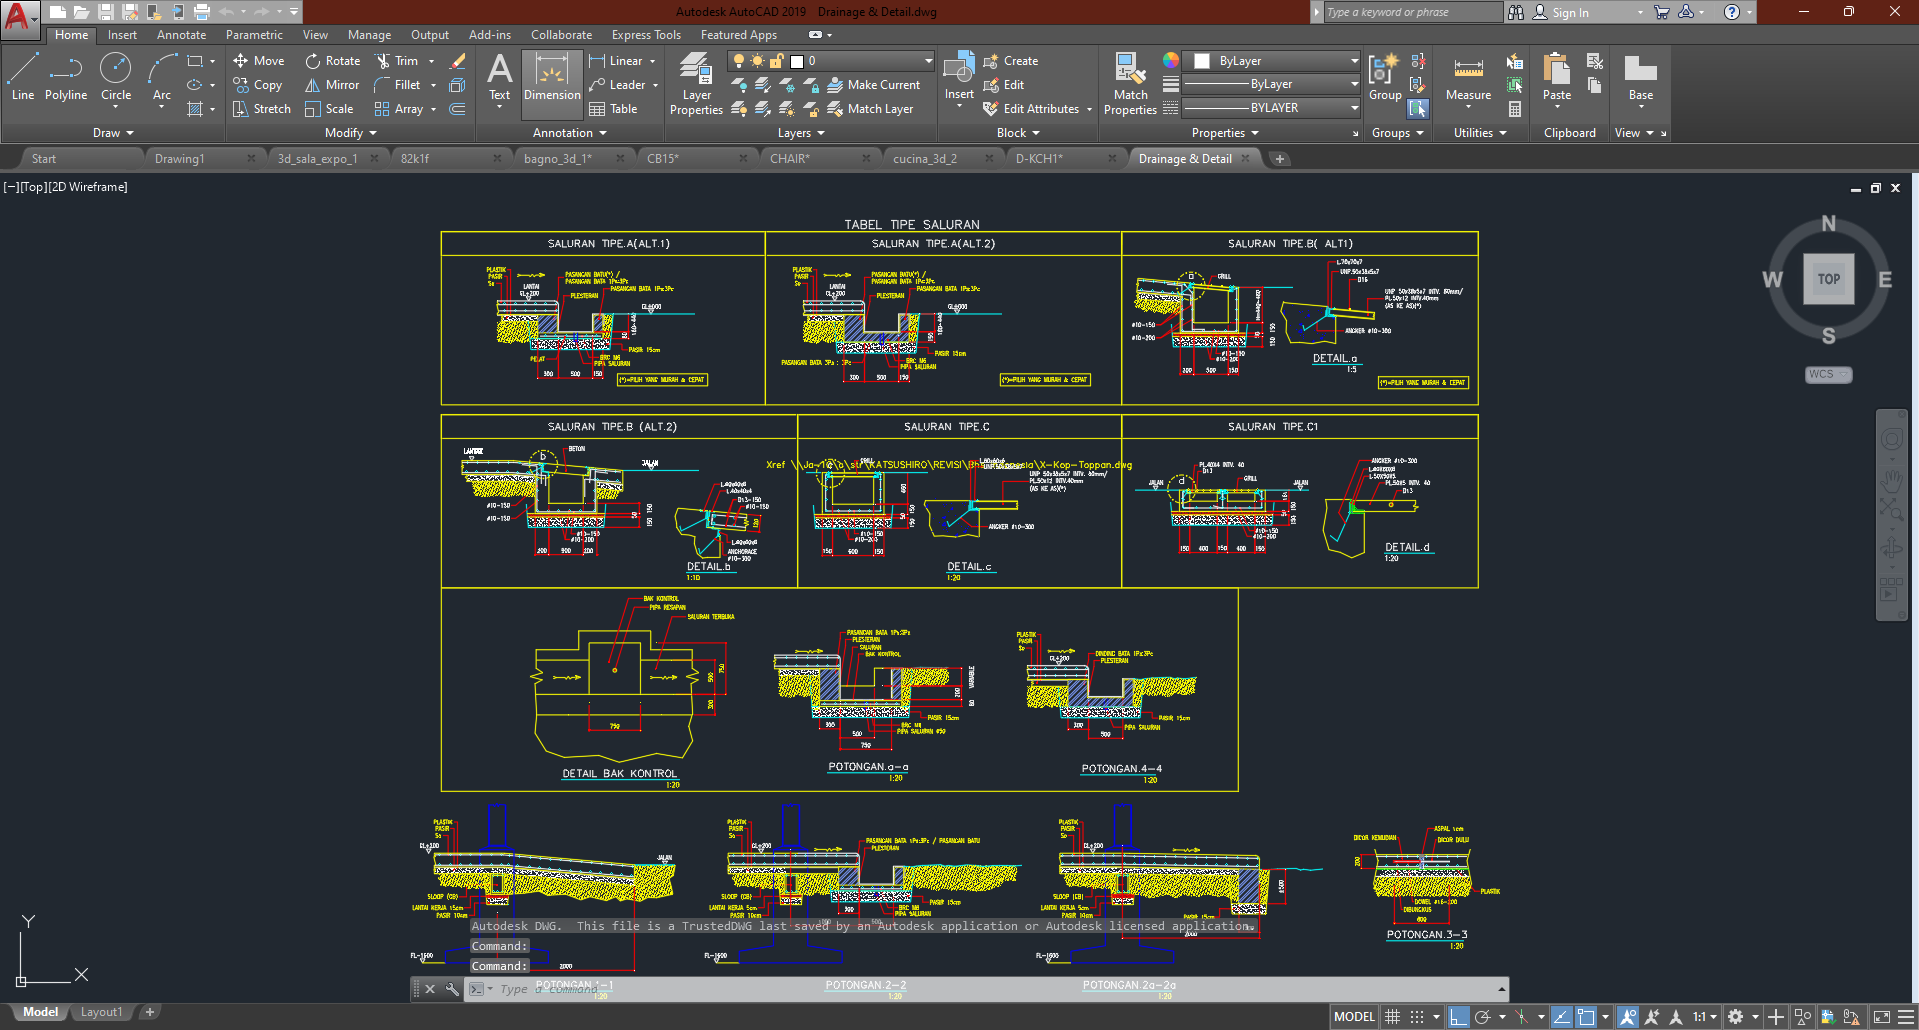The height and width of the screenshot is (1030, 1919).
Task: Open the Annotate ribbon tab
Action: [181, 35]
